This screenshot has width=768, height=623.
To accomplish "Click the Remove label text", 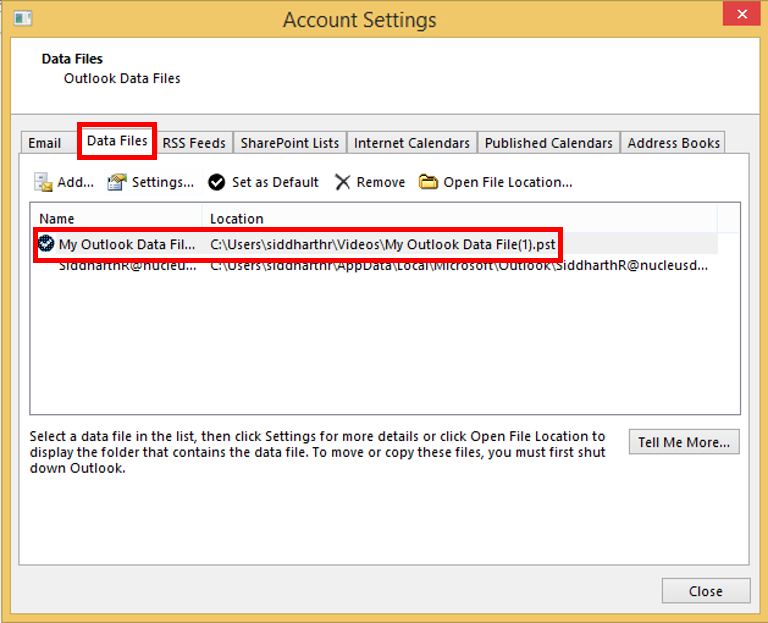I will coord(381,182).
